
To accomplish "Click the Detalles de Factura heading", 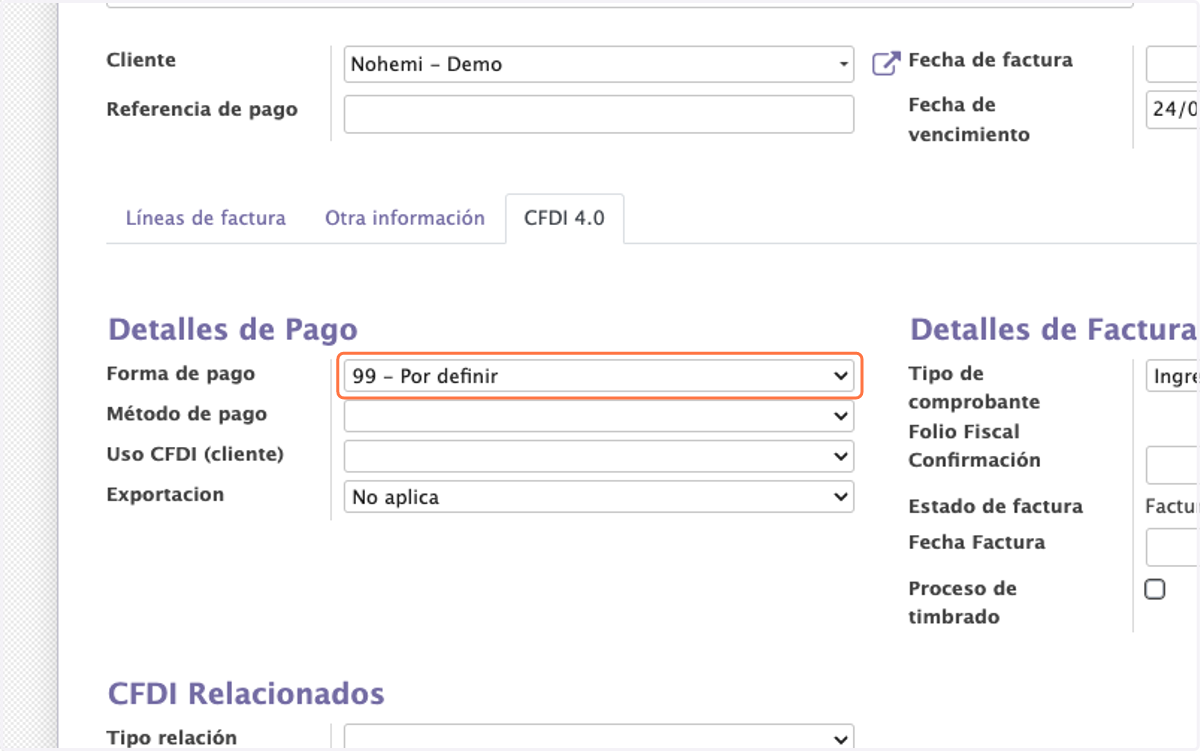I will tap(1053, 329).
